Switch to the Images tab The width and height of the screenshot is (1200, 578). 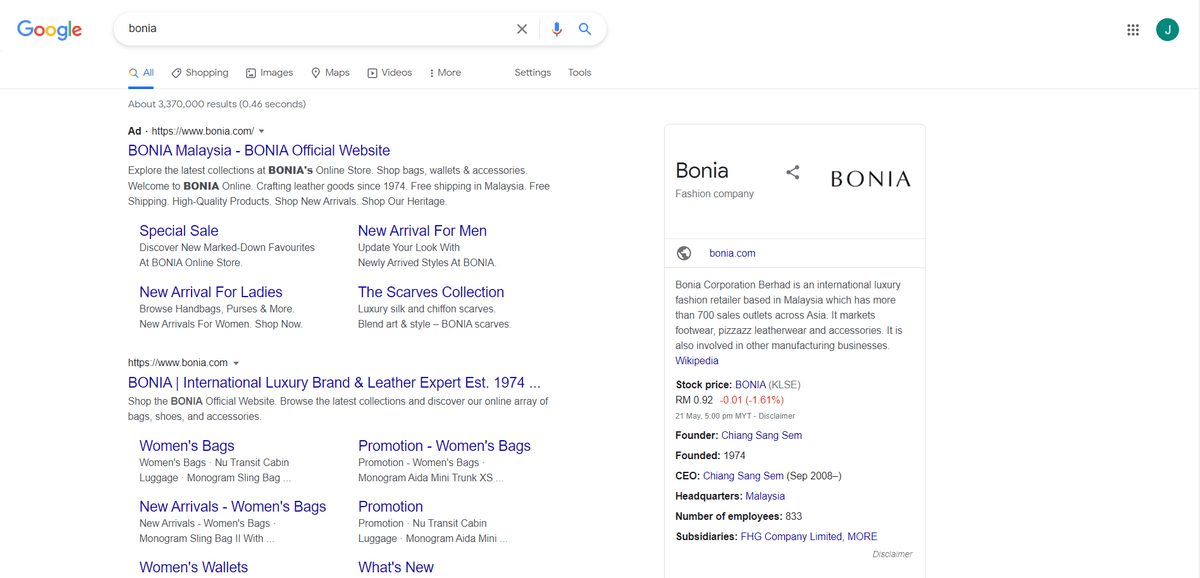(270, 73)
